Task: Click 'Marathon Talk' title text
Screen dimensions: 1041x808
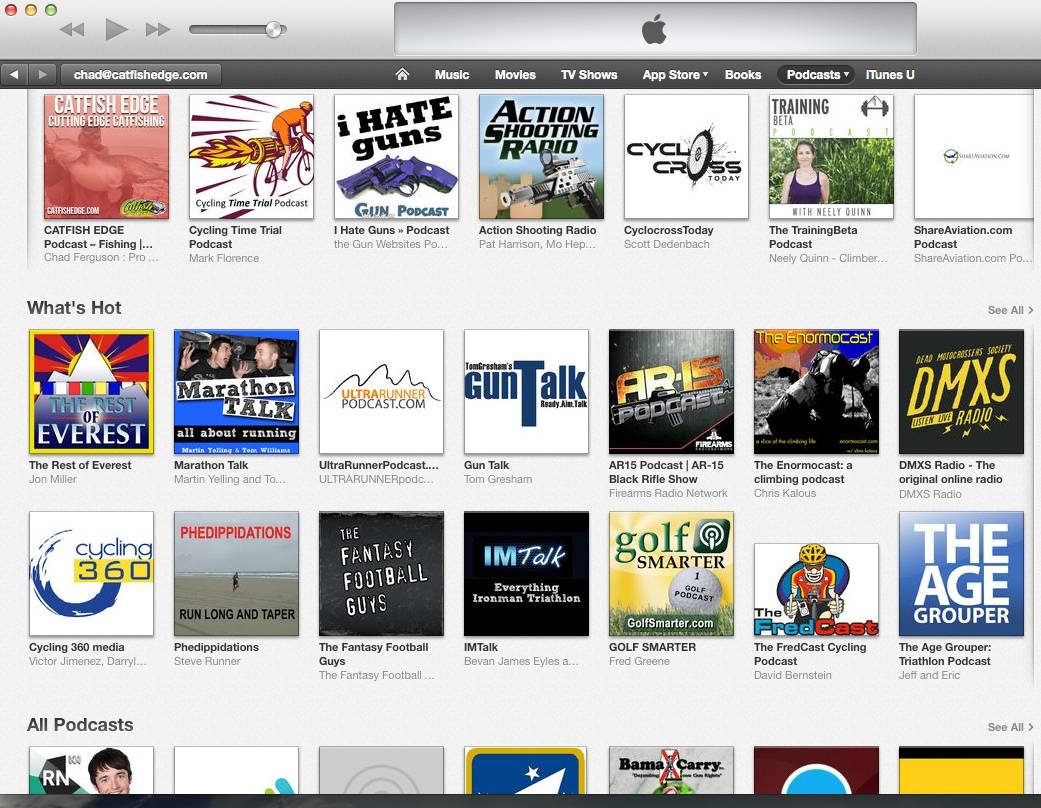Action: [x=211, y=465]
